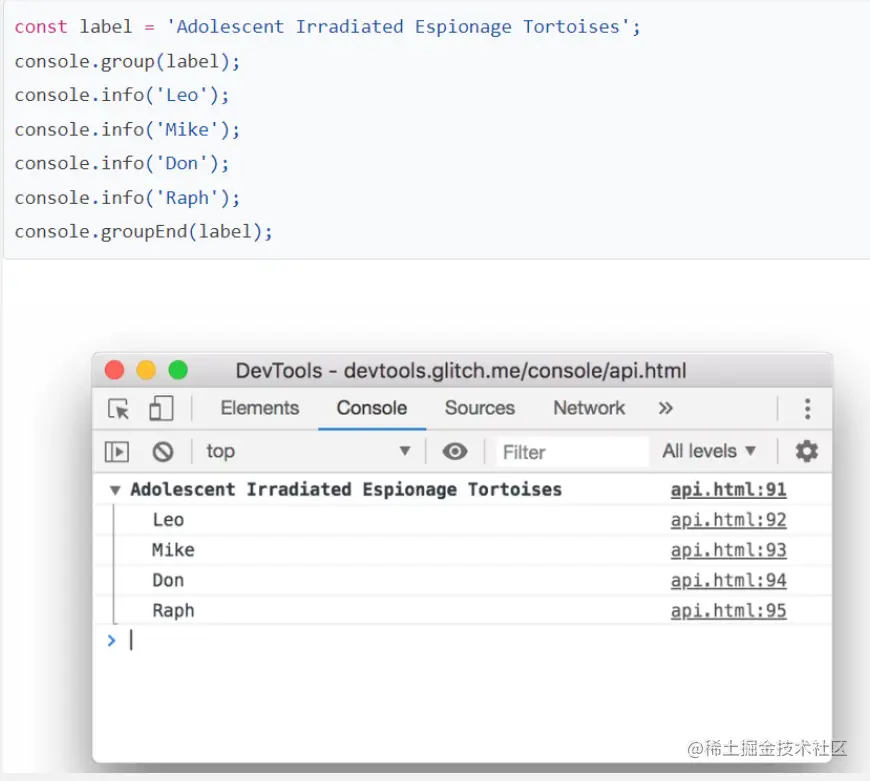870x781 pixels.
Task: Show the console sidebar panel
Action: pyautogui.click(x=117, y=452)
